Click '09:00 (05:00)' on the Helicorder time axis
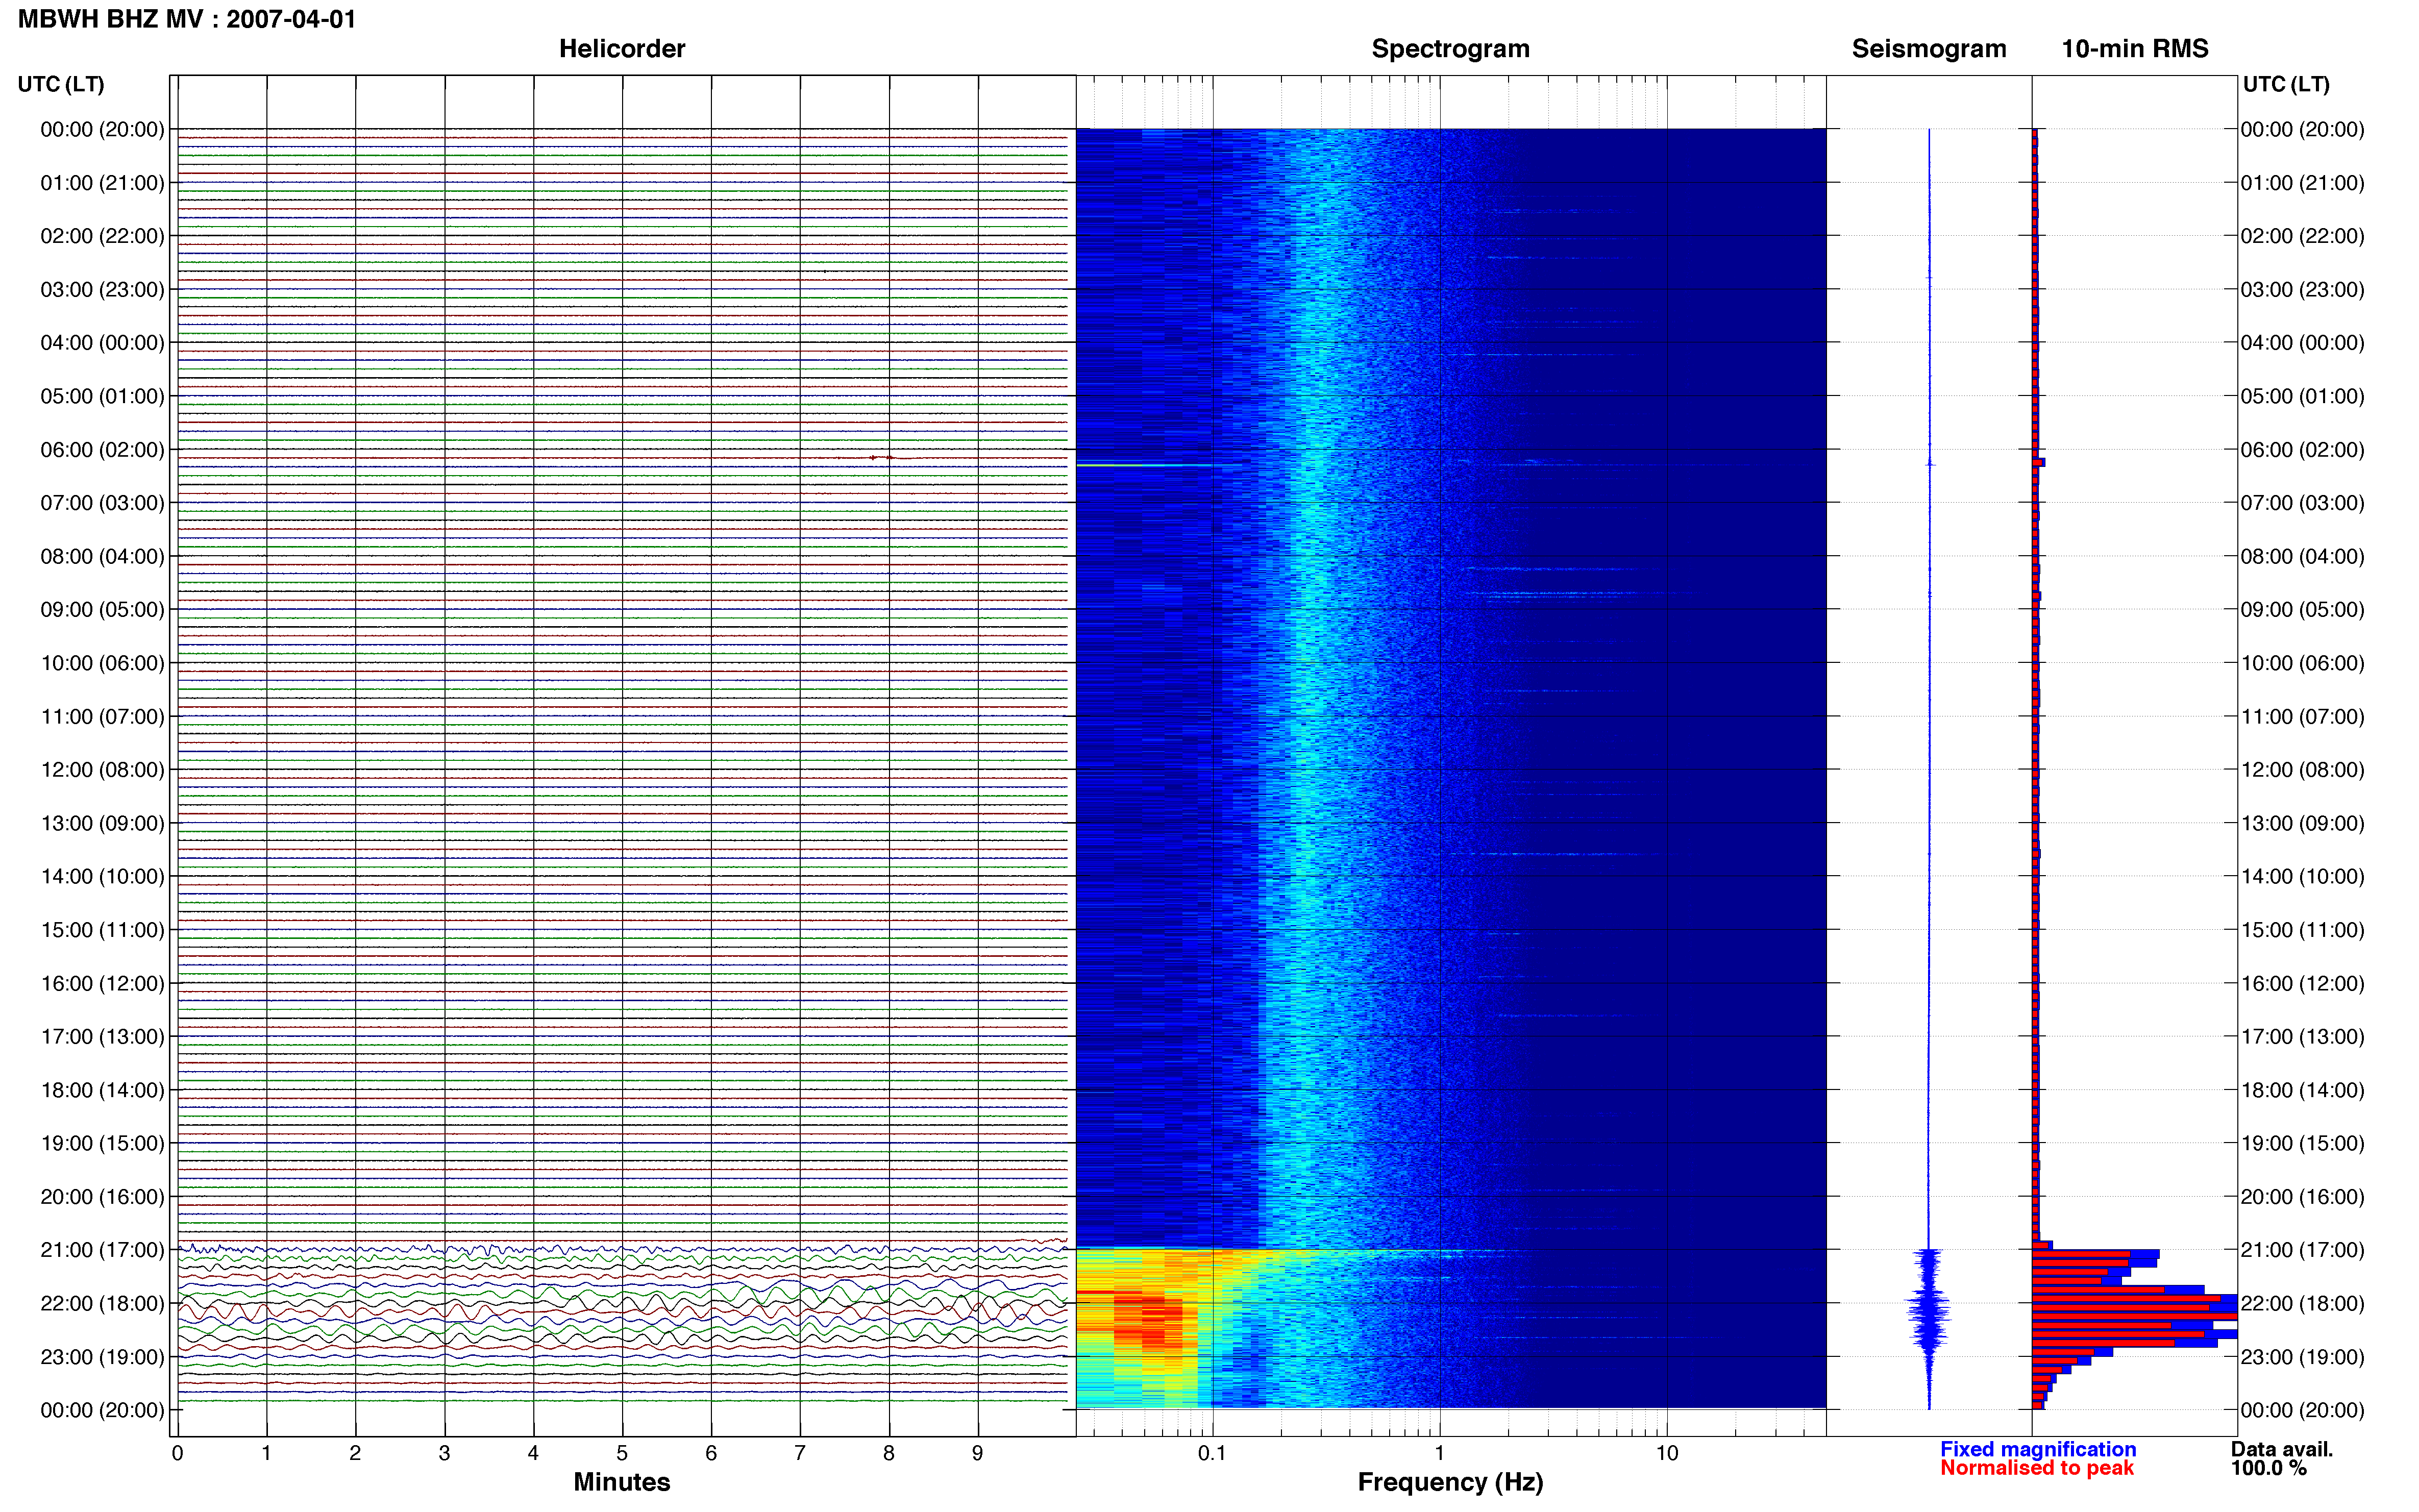This screenshot has height=1512, width=2419. [x=102, y=610]
